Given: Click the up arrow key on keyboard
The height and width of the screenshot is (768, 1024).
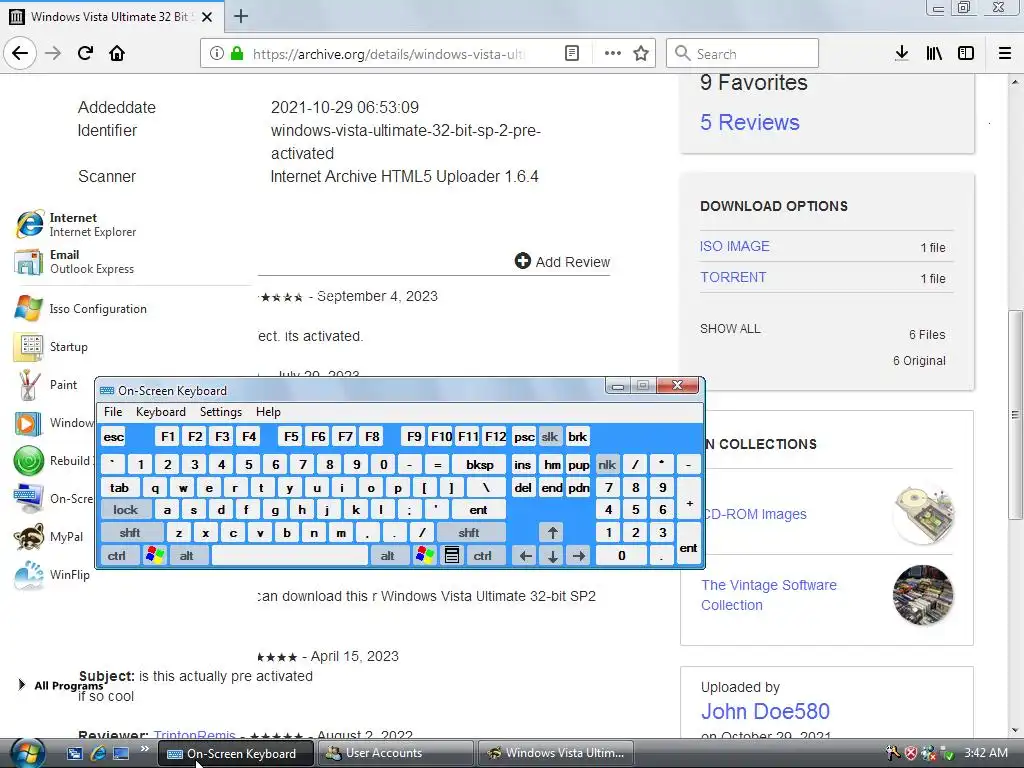Looking at the screenshot, I should click(552, 533).
